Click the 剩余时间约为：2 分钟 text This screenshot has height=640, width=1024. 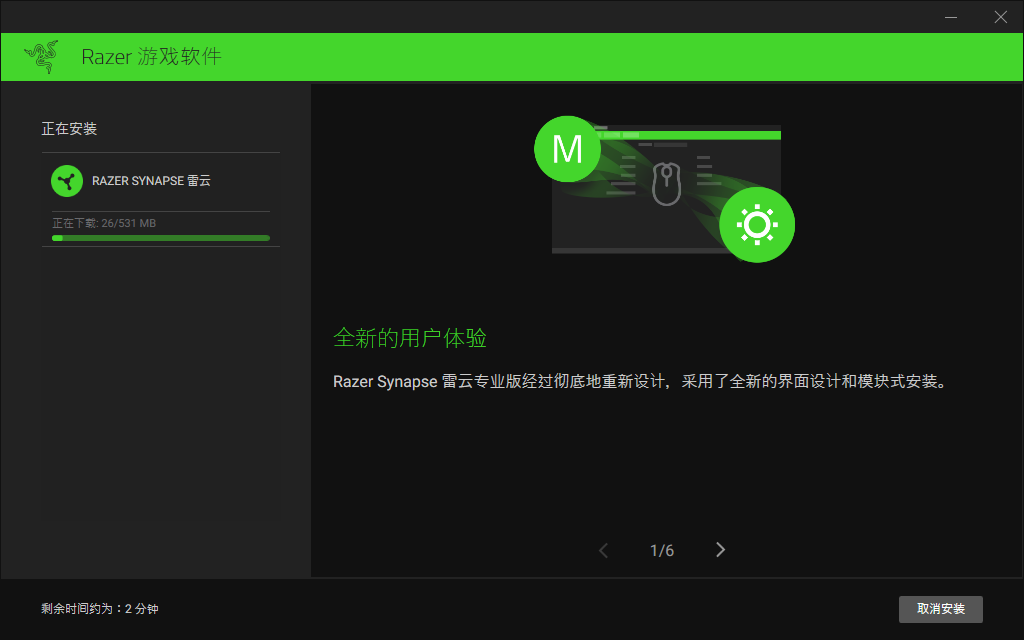100,609
